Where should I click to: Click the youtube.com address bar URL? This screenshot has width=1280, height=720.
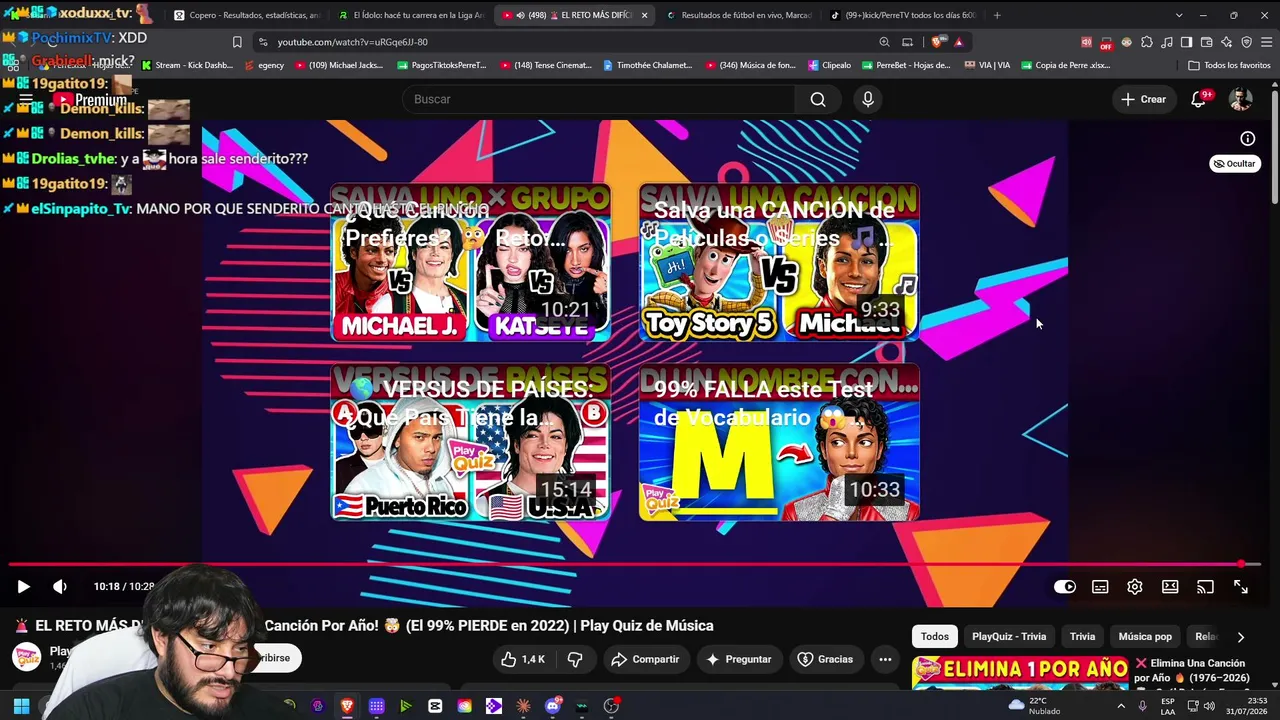point(352,42)
